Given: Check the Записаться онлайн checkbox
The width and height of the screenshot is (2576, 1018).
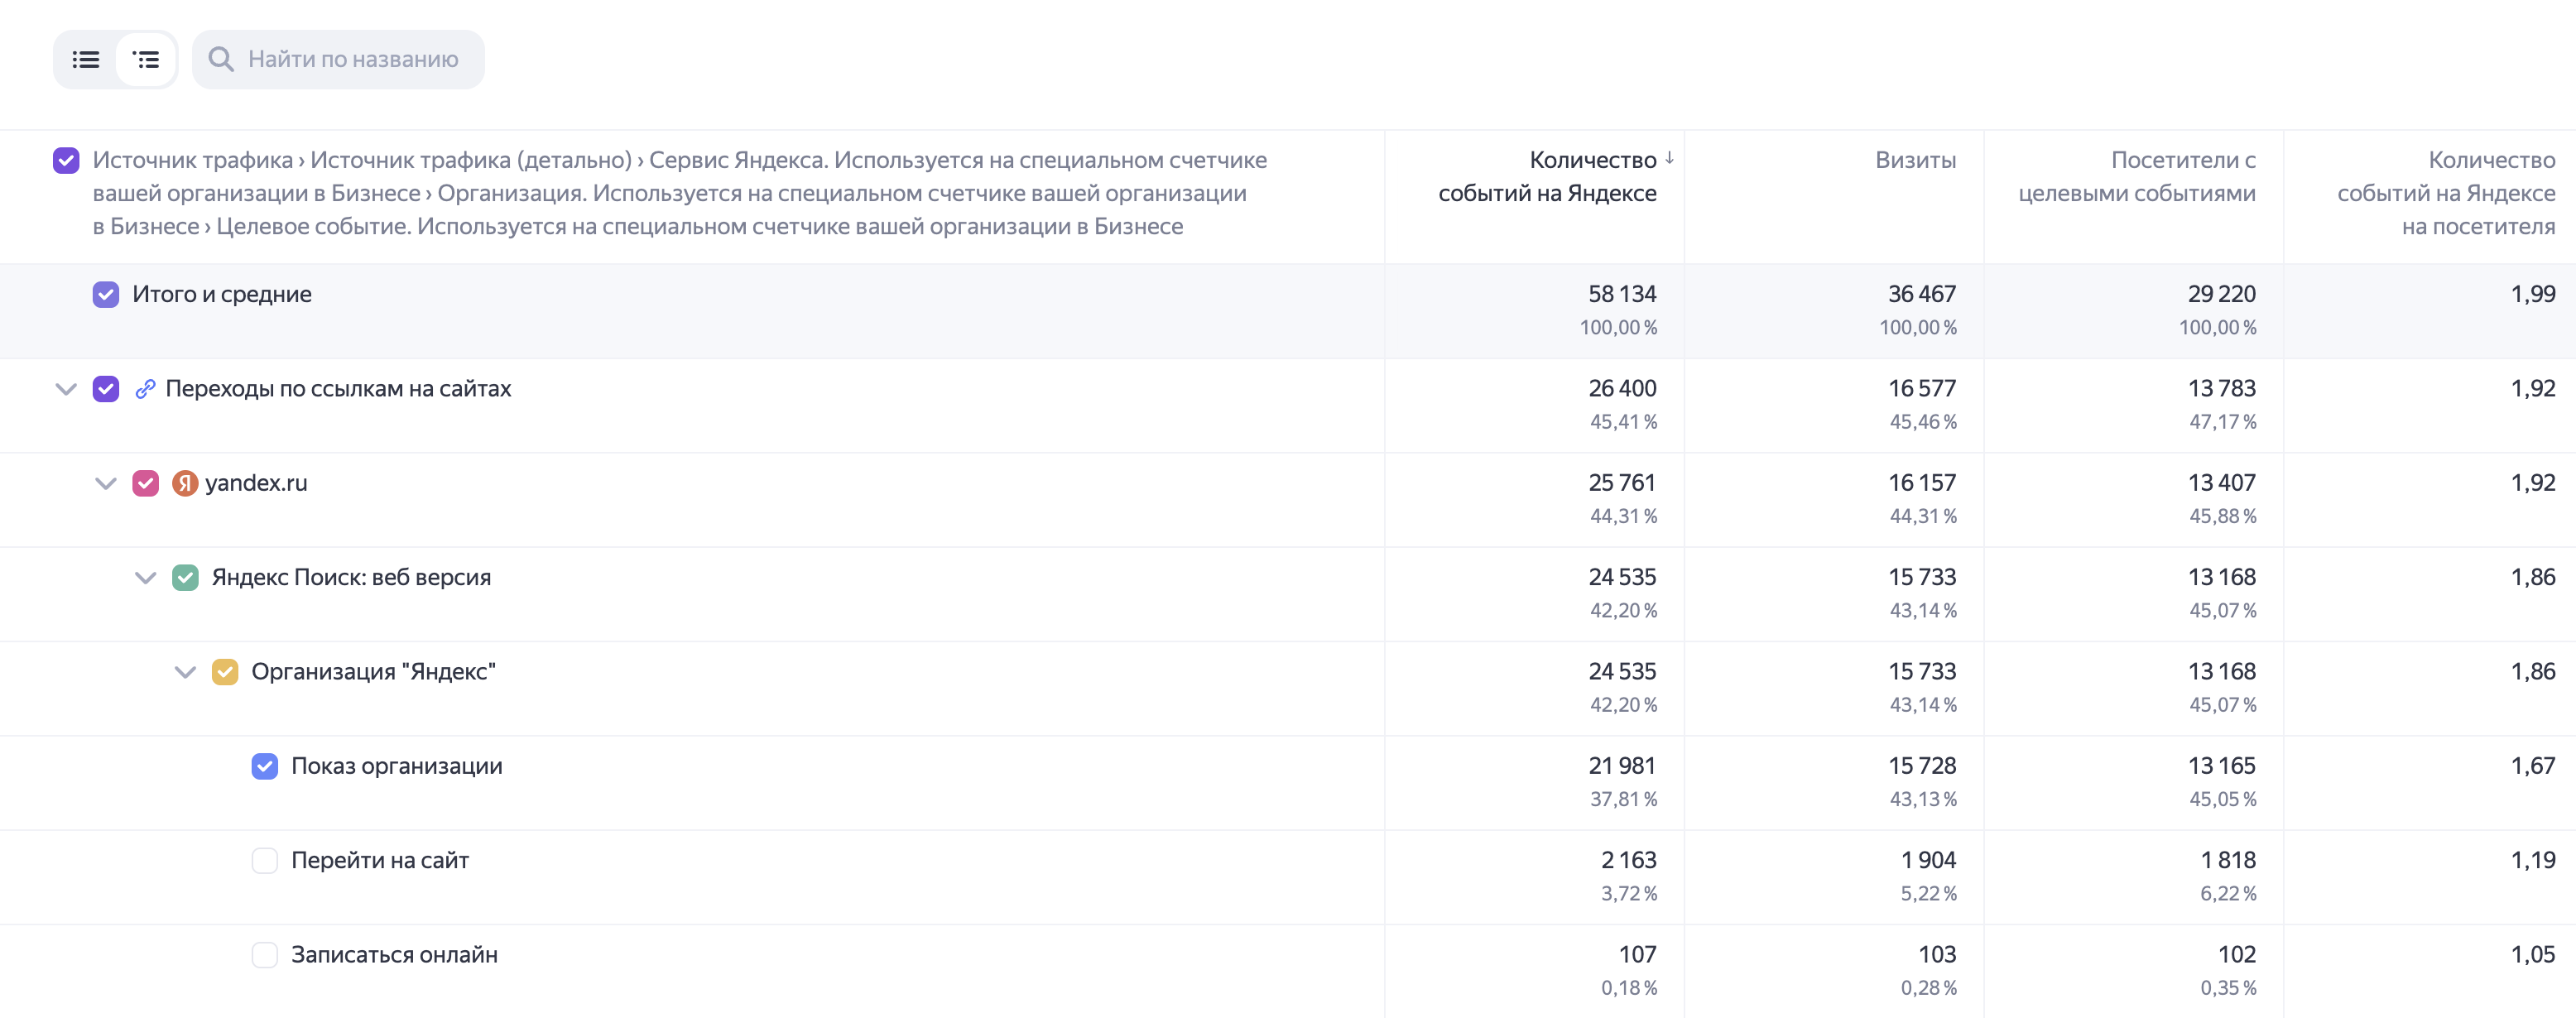Looking at the screenshot, I should pyautogui.click(x=265, y=955).
